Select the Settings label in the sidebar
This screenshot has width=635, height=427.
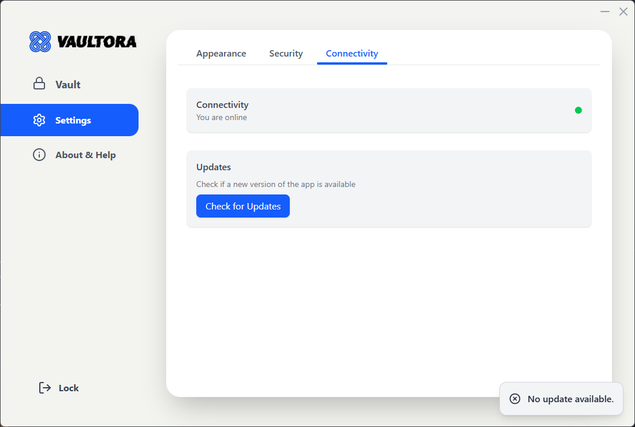point(73,121)
